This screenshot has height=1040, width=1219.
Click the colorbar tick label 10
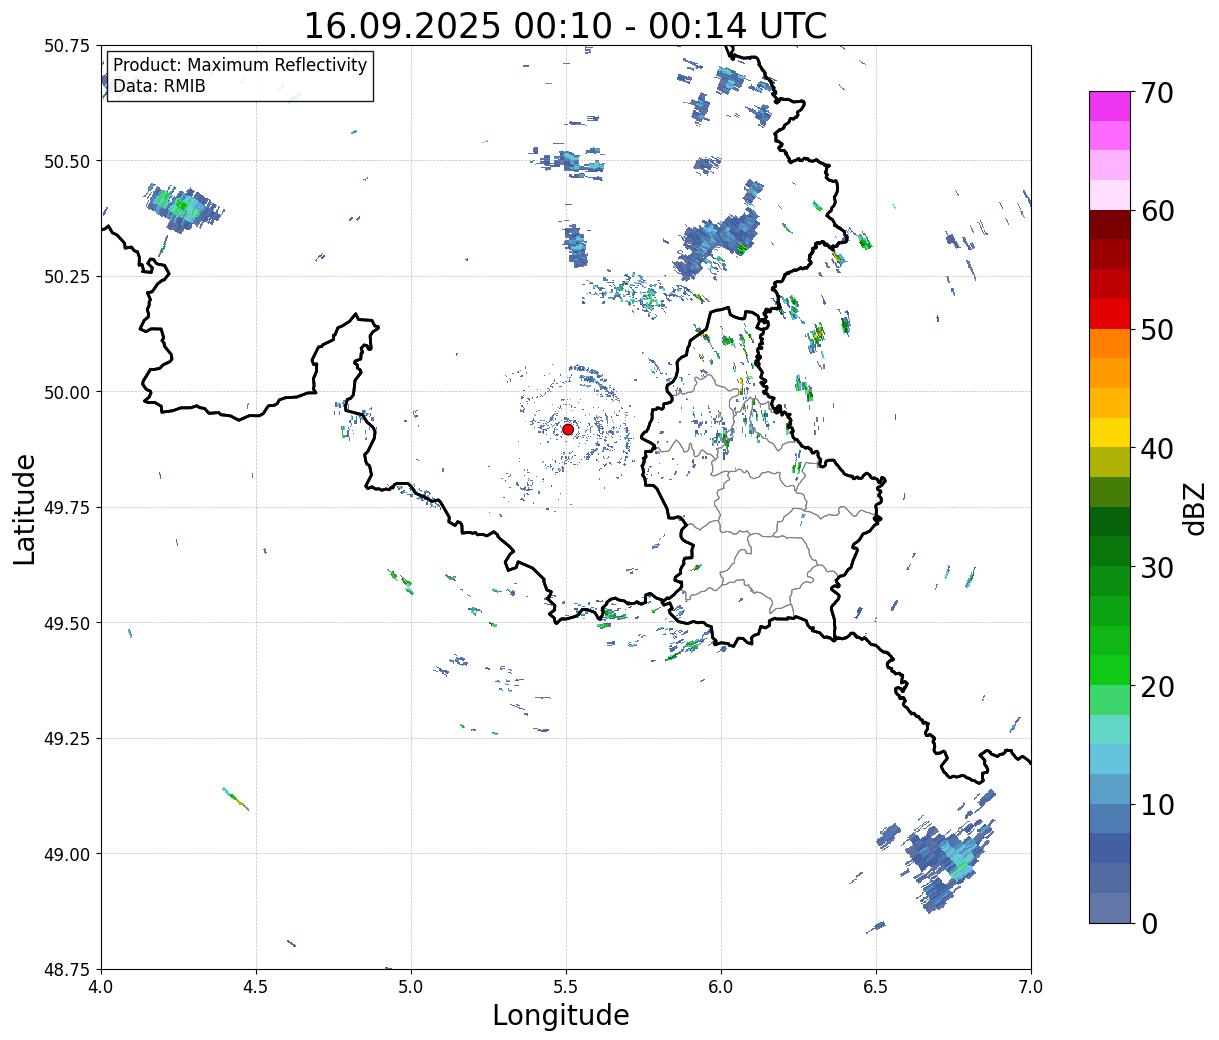tap(1156, 804)
